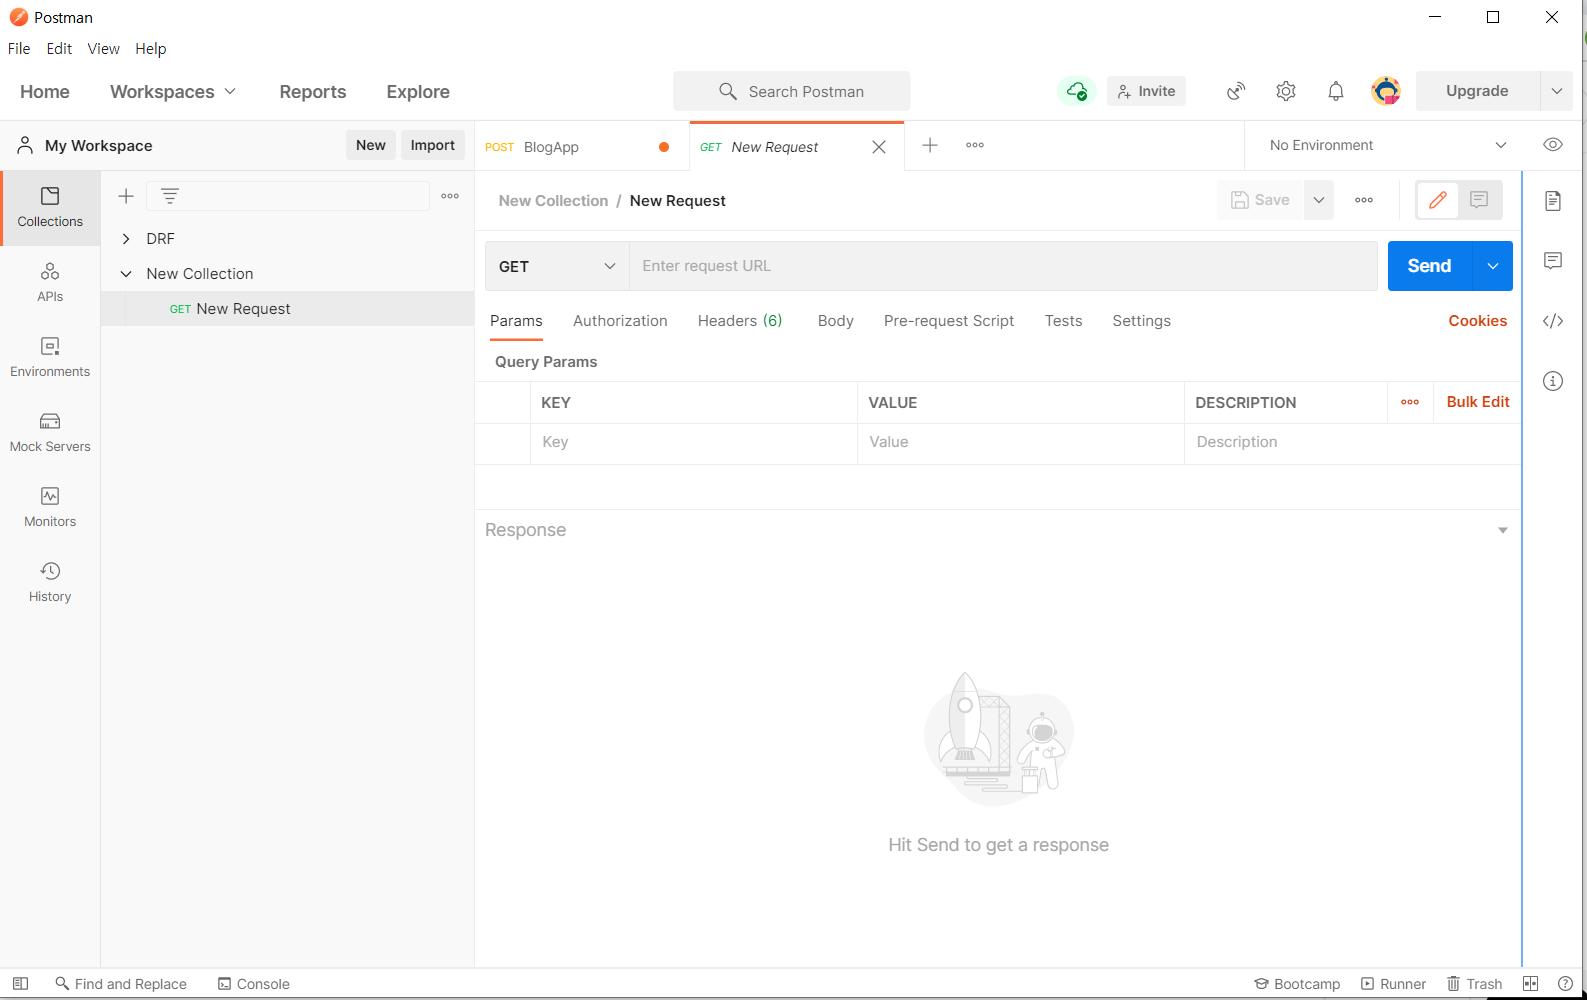Open the Workspaces dropdown menu
Screen dimensions: 1587x1000
coord(173,91)
